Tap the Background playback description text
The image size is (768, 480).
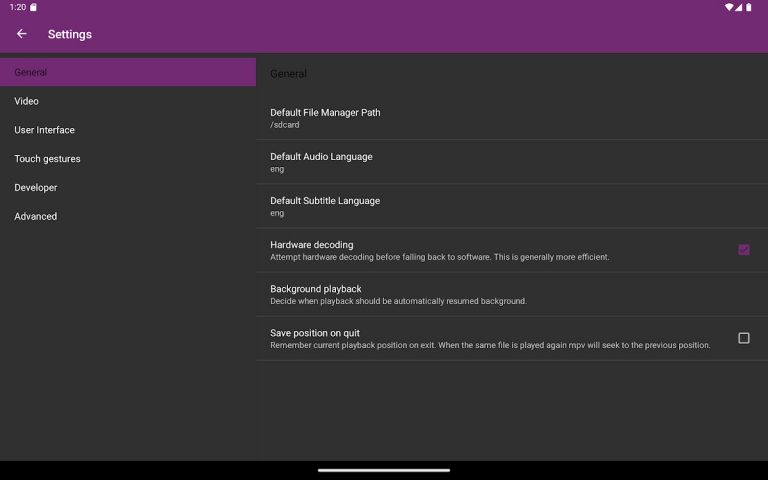(398, 301)
